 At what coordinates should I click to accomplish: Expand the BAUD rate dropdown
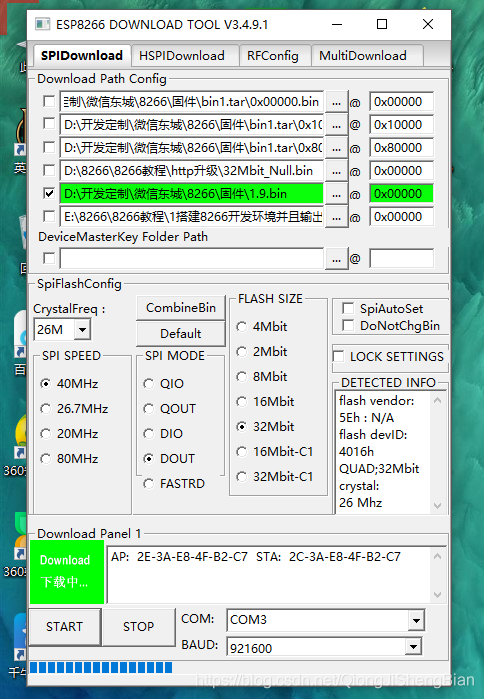click(x=413, y=646)
